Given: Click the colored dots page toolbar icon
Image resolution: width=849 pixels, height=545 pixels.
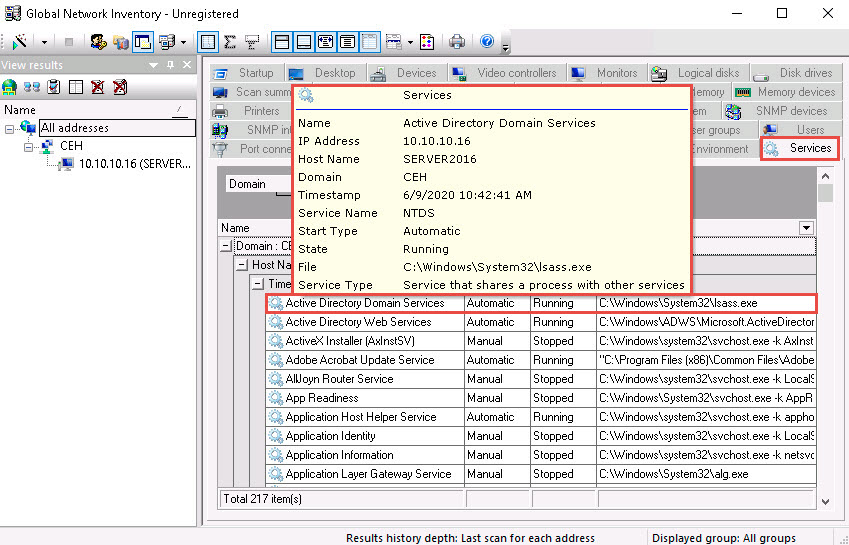Looking at the screenshot, I should (x=427, y=42).
